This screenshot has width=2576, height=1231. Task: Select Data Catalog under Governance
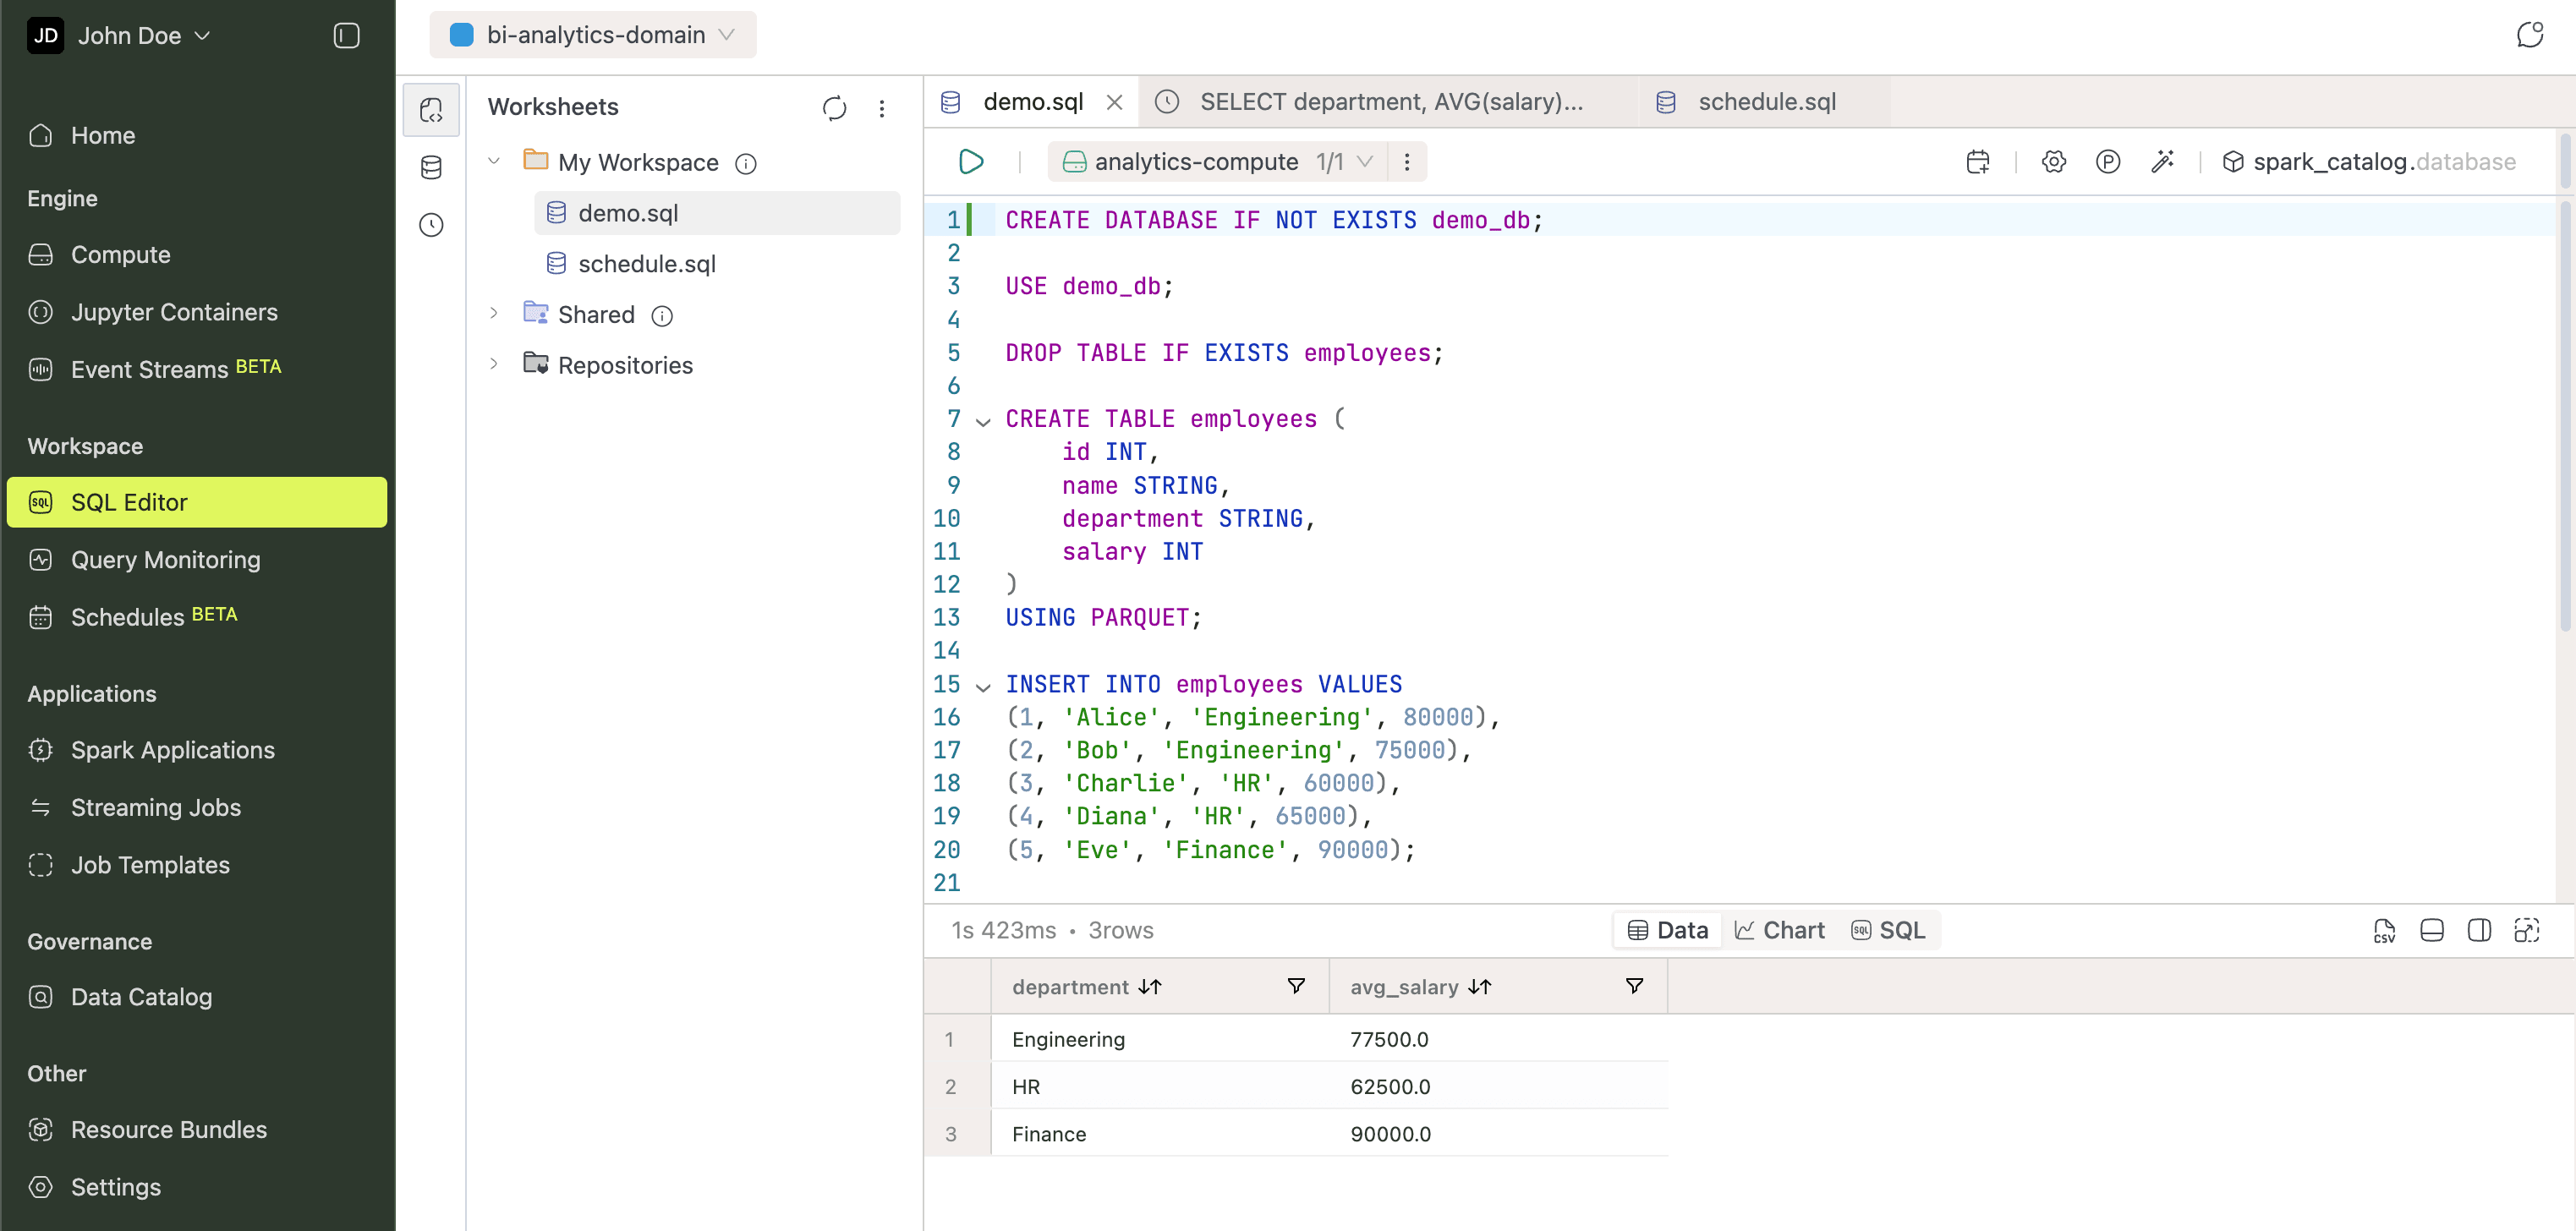(x=141, y=996)
